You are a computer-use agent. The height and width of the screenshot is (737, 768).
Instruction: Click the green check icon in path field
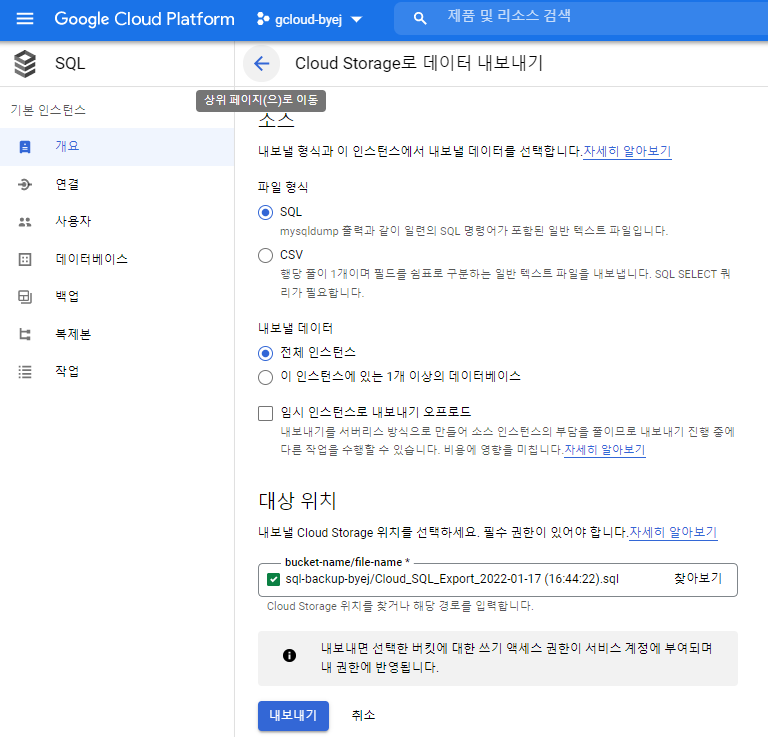(273, 580)
